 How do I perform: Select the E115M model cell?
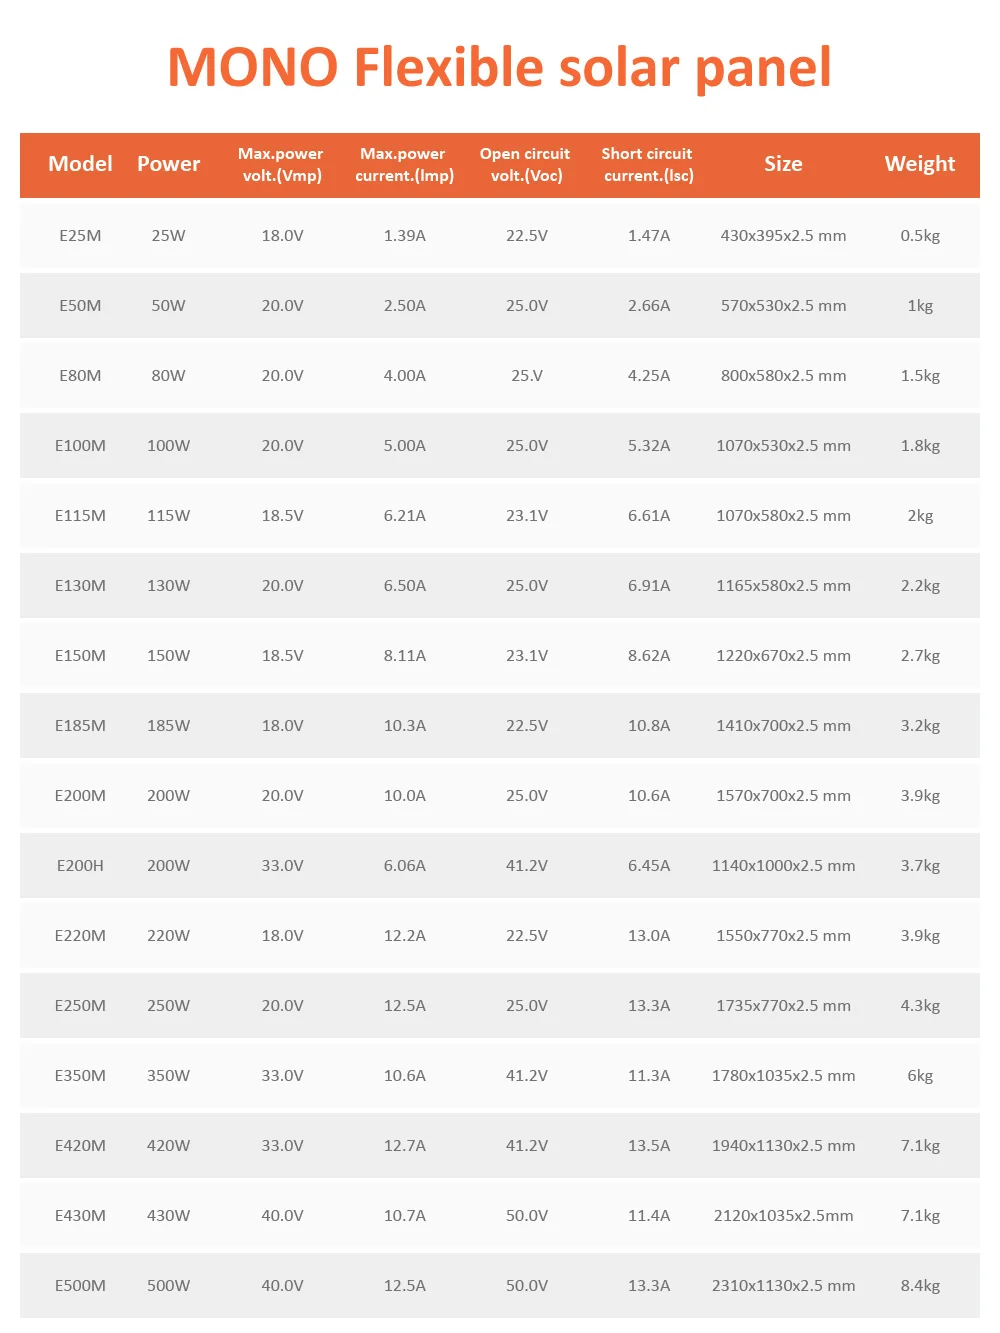[80, 516]
